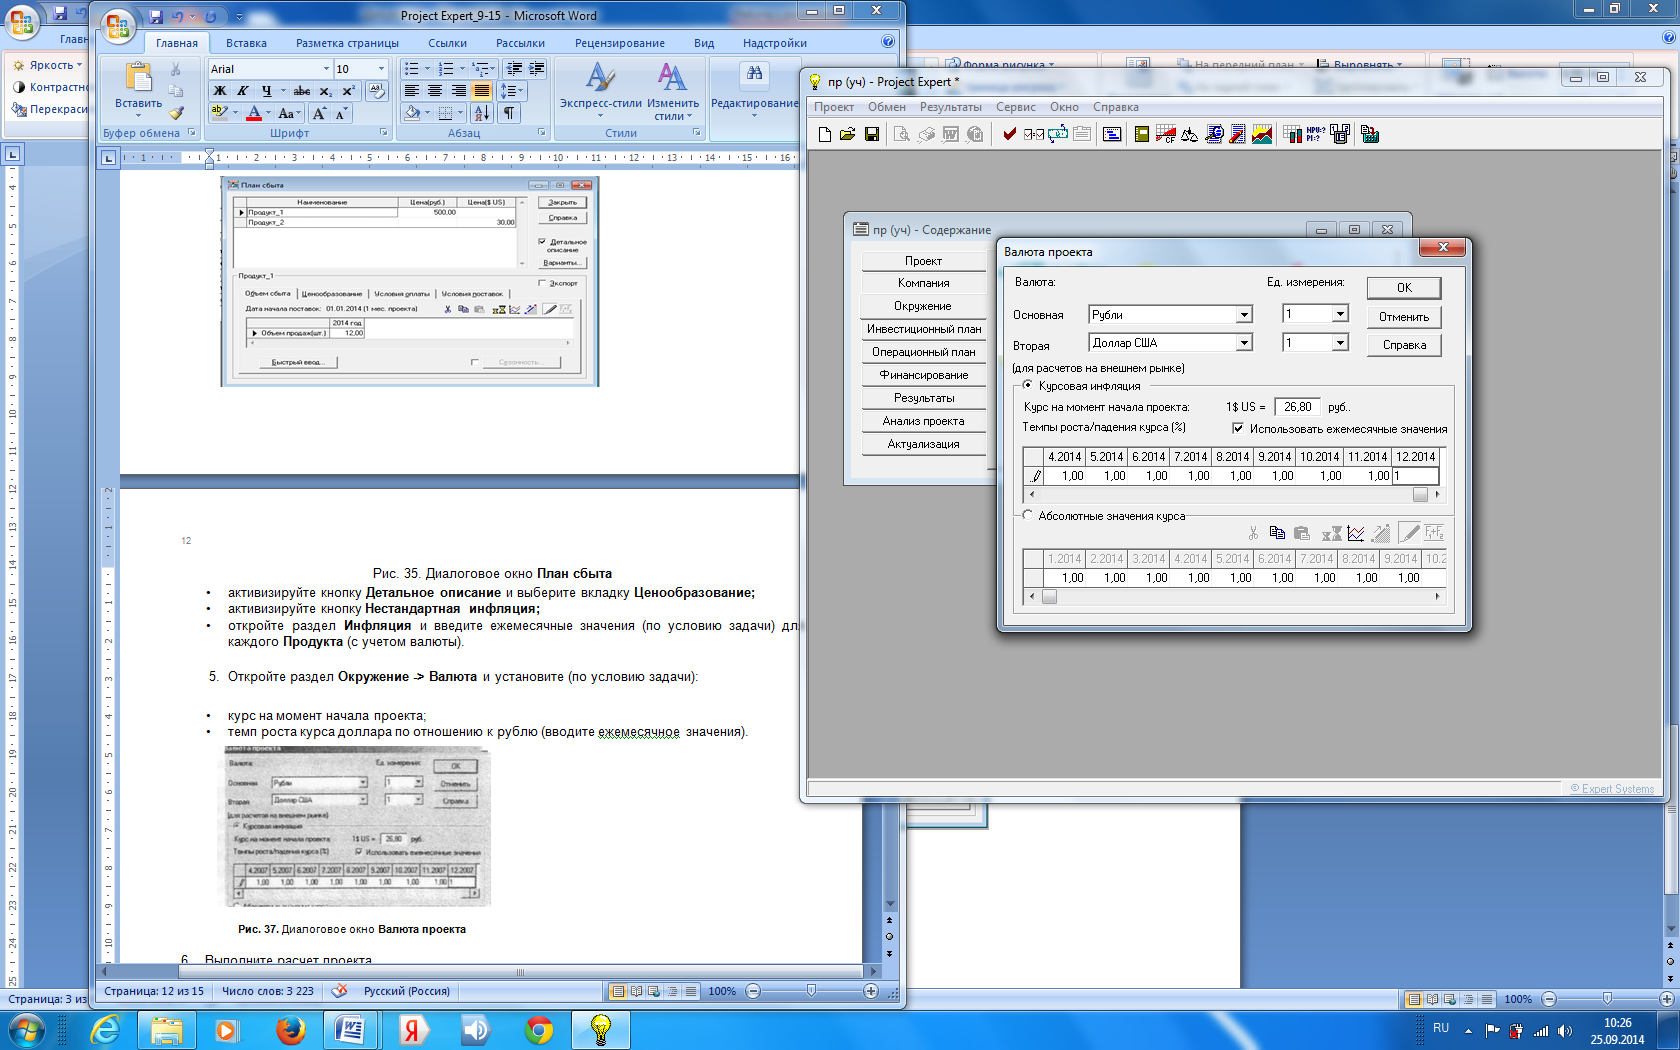Save project with the floppy disk icon
1680x1050 pixels.
tap(872, 134)
